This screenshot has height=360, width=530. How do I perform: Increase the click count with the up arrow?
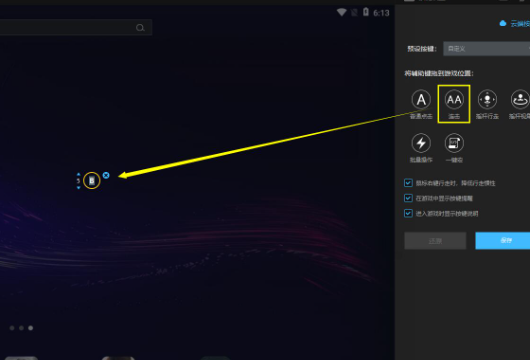click(x=78, y=174)
